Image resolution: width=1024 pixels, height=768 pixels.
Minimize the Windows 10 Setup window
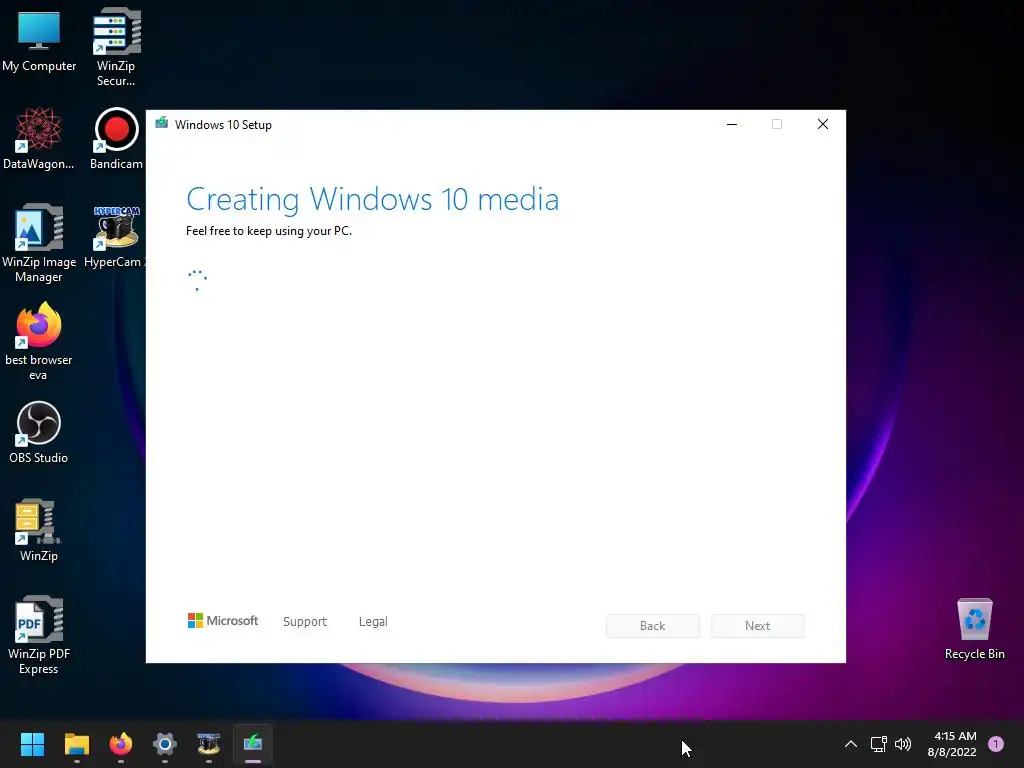point(732,124)
